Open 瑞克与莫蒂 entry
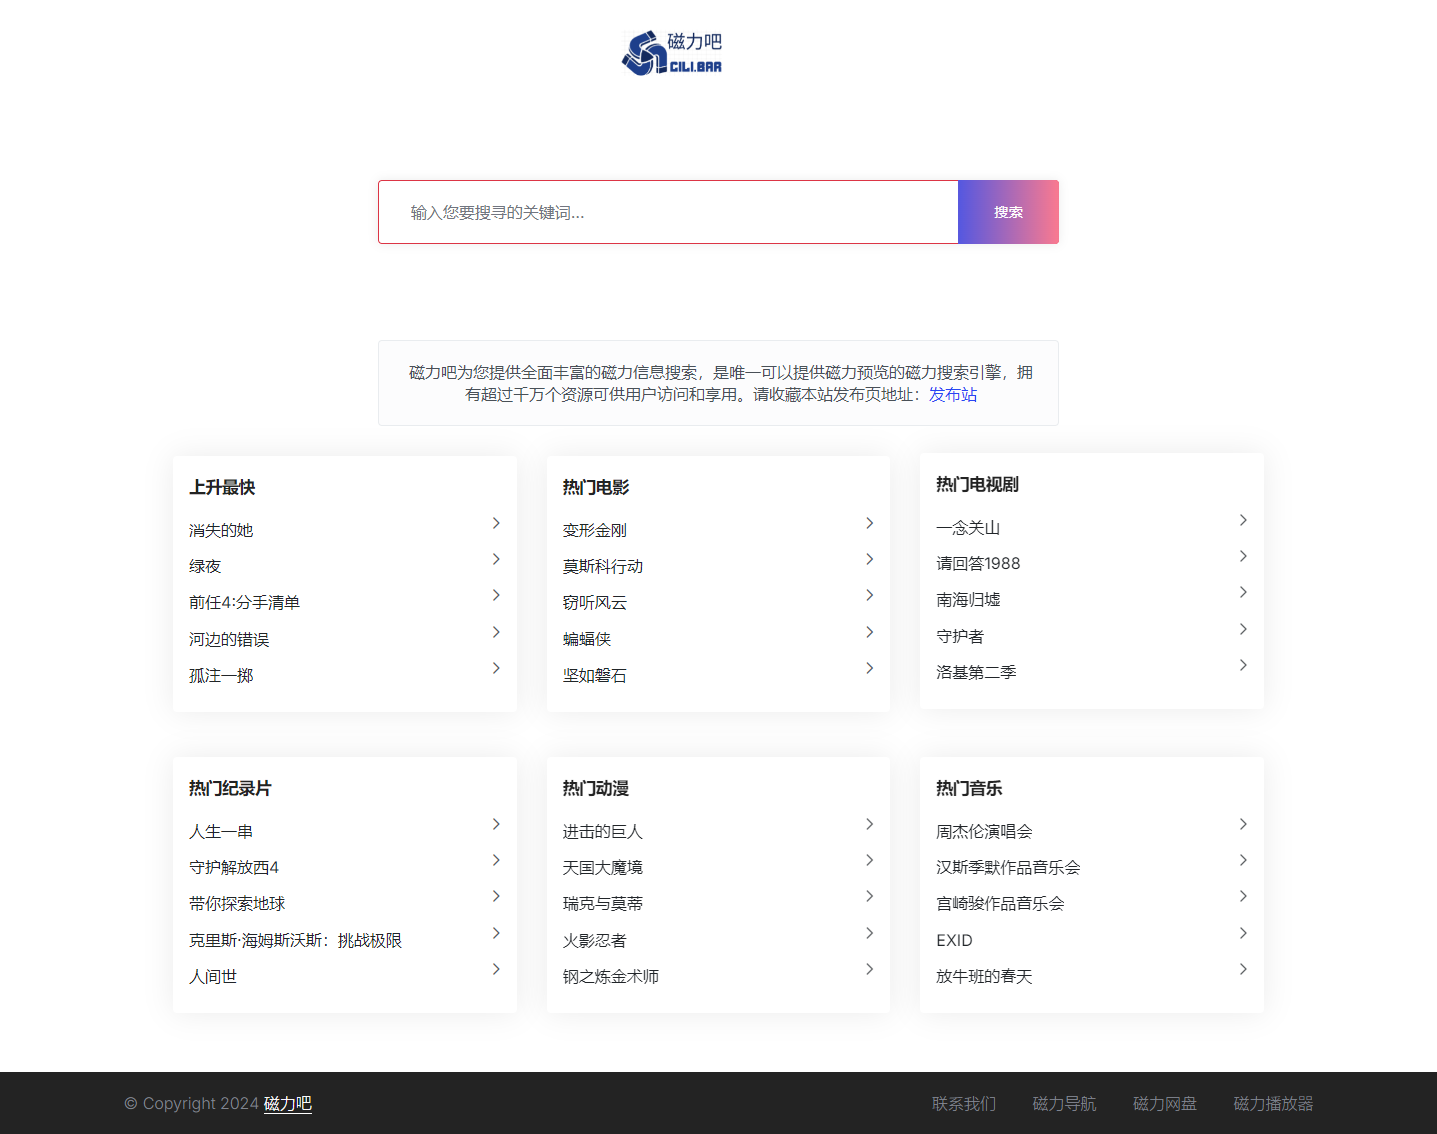This screenshot has width=1437, height=1134. [x=603, y=903]
